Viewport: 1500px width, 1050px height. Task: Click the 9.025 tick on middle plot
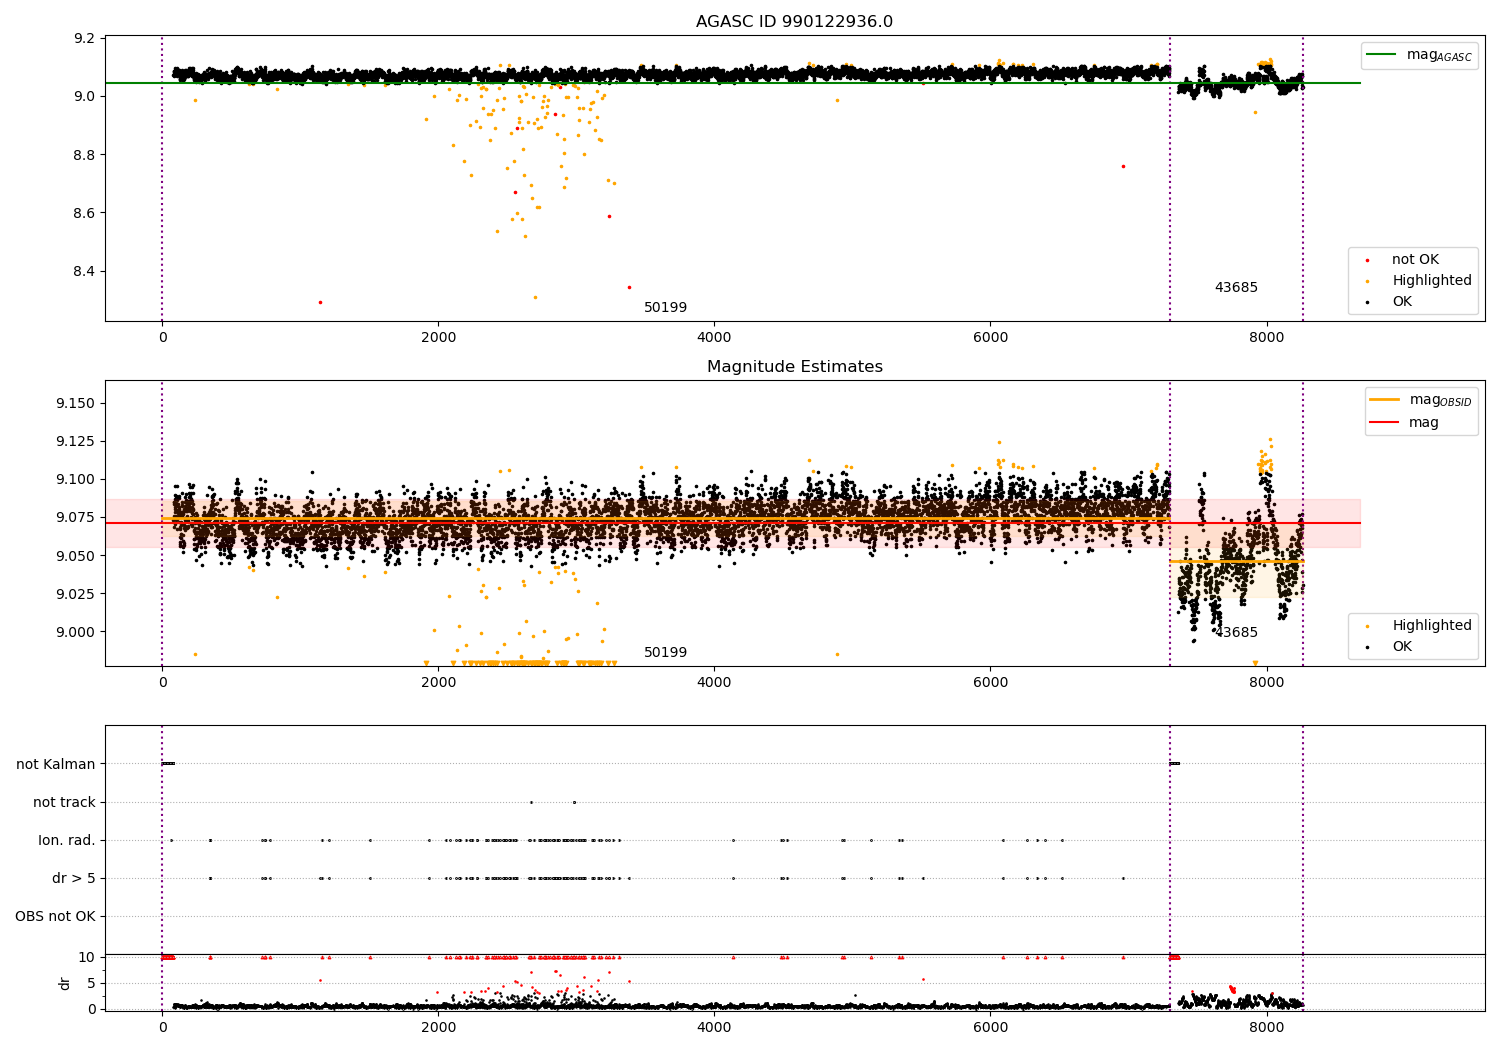[75, 594]
